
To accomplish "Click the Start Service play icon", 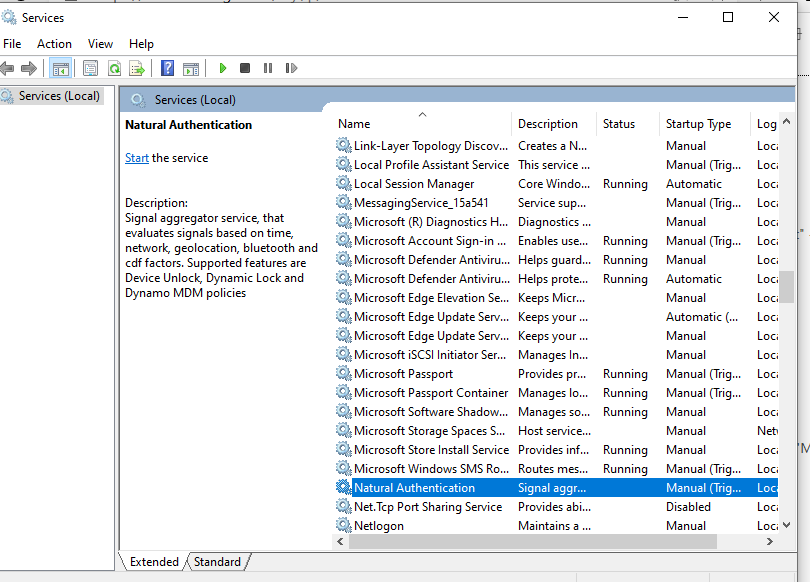I will click(223, 68).
